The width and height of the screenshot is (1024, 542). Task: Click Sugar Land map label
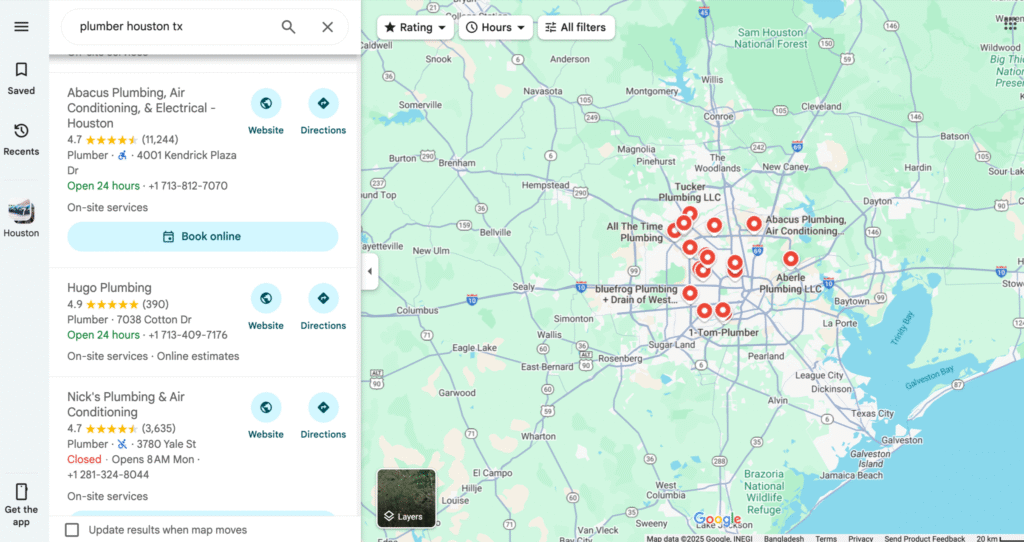coord(671,344)
